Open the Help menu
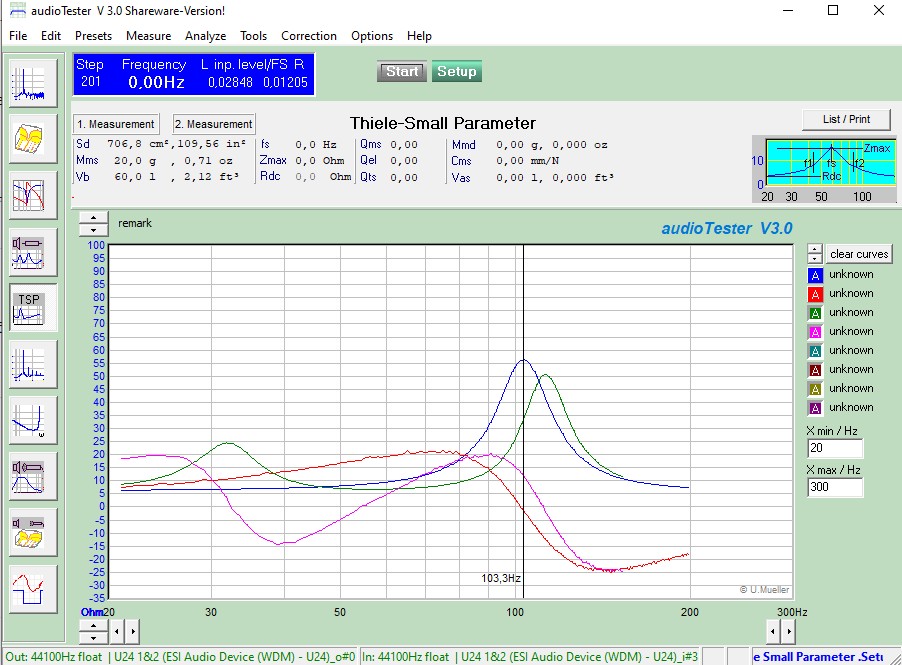This screenshot has height=665, width=902. pos(419,36)
